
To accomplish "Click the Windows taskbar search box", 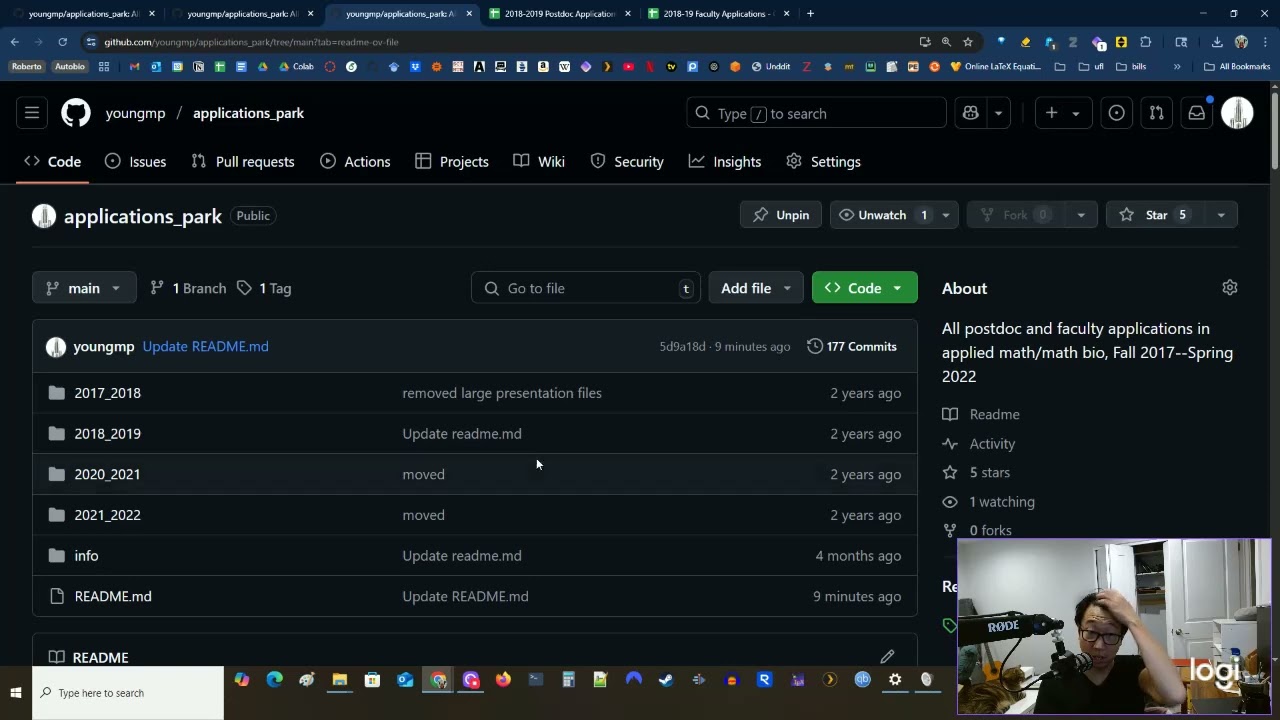I will click(x=128, y=693).
